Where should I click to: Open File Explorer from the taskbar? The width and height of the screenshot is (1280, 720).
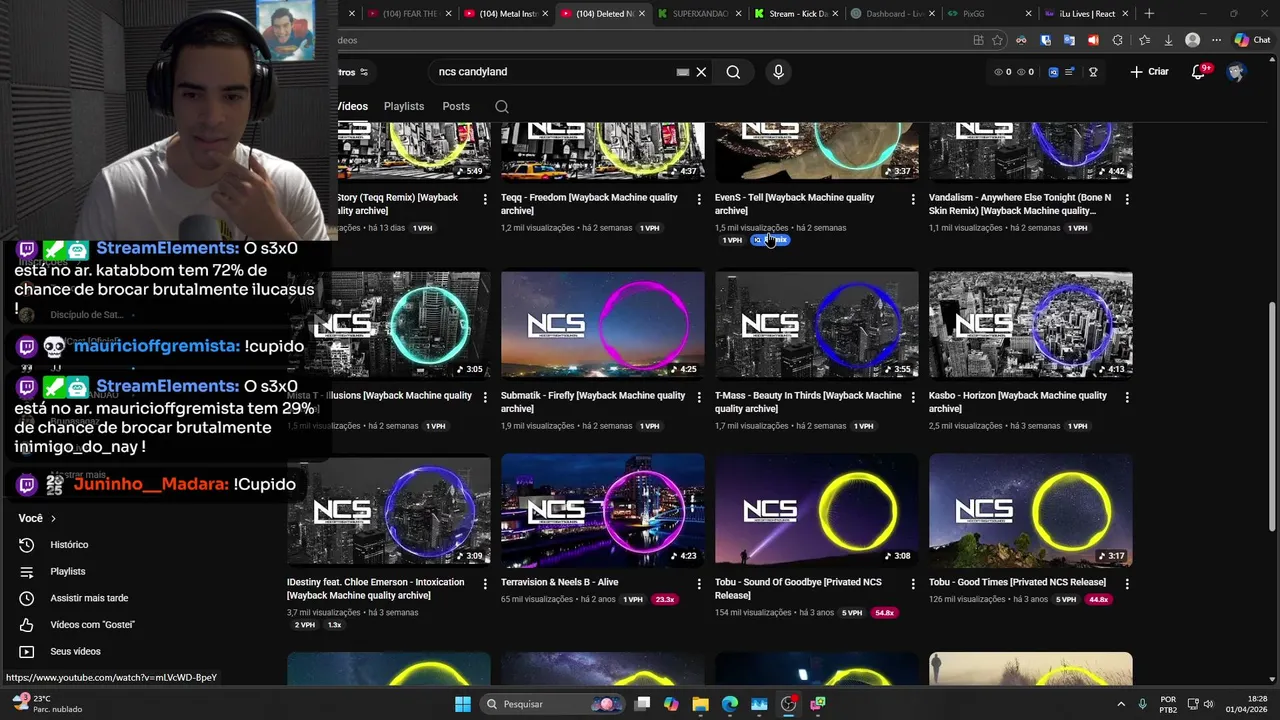[x=700, y=704]
